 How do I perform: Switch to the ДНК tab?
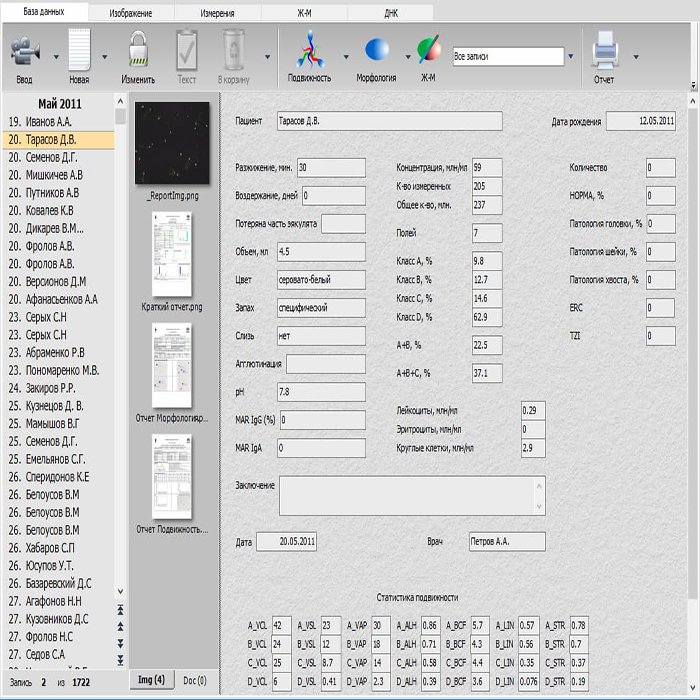(x=391, y=13)
